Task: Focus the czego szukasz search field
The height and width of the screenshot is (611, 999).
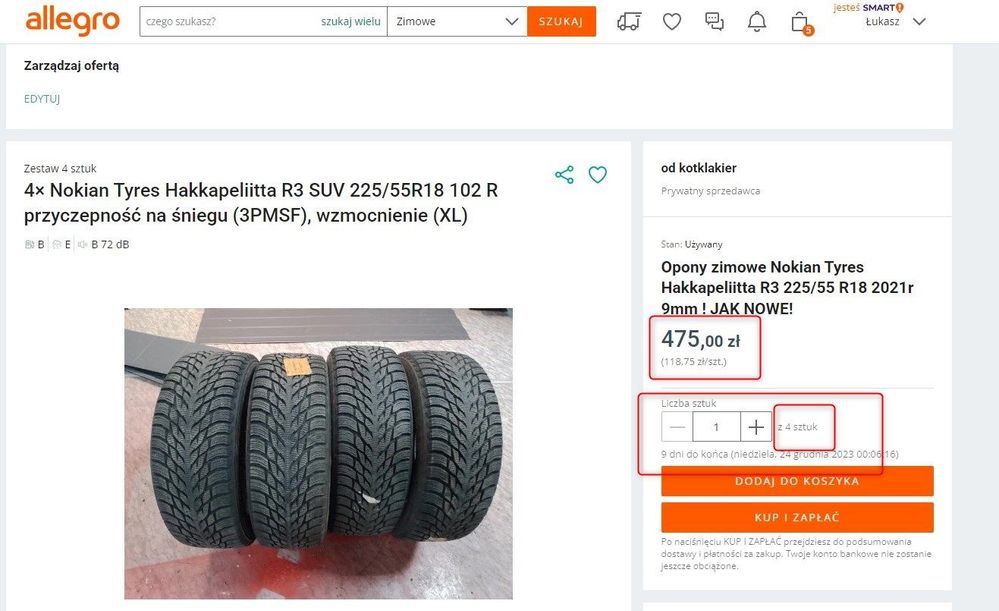Action: coord(229,22)
